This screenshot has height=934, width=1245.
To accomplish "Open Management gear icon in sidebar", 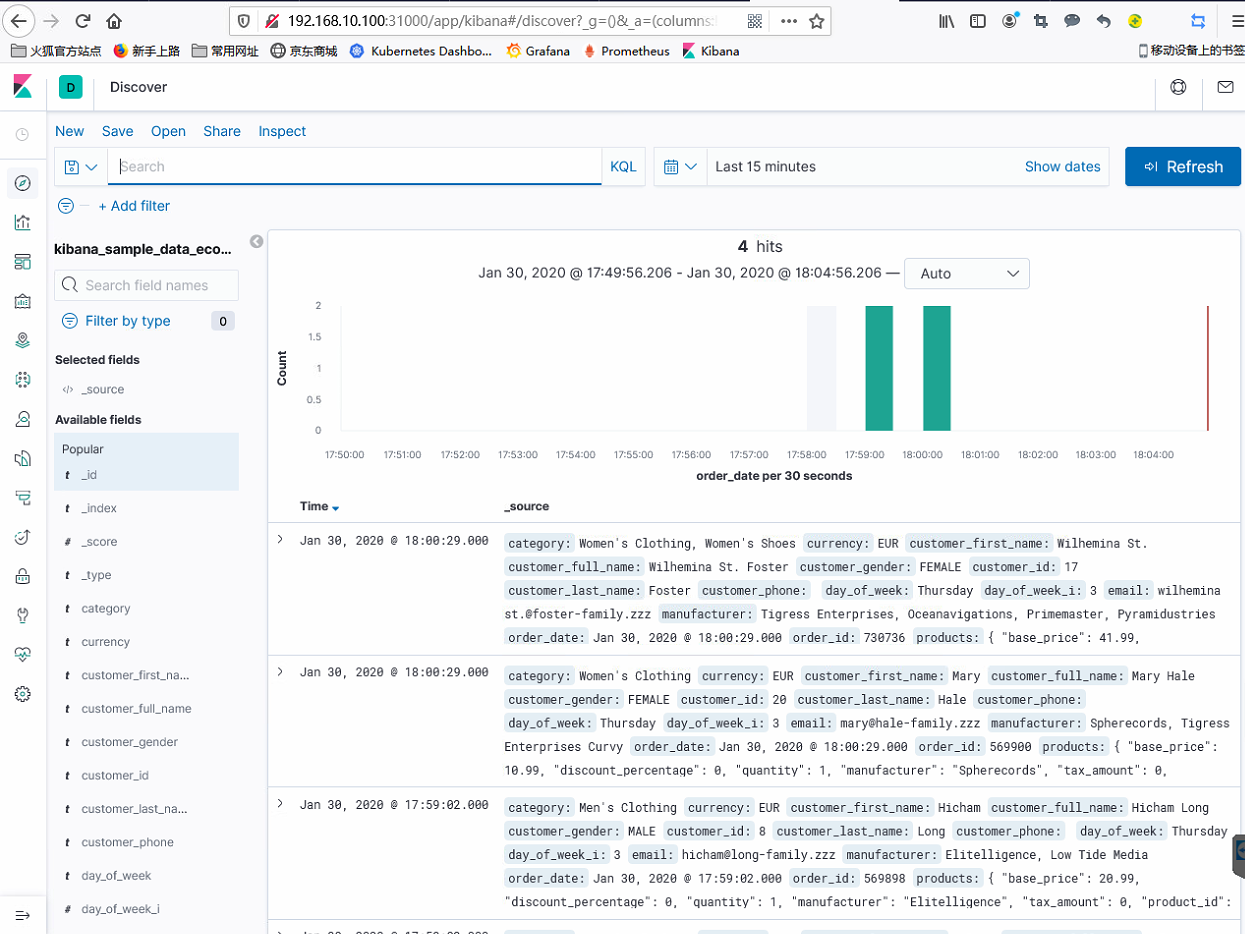I will (x=22, y=694).
